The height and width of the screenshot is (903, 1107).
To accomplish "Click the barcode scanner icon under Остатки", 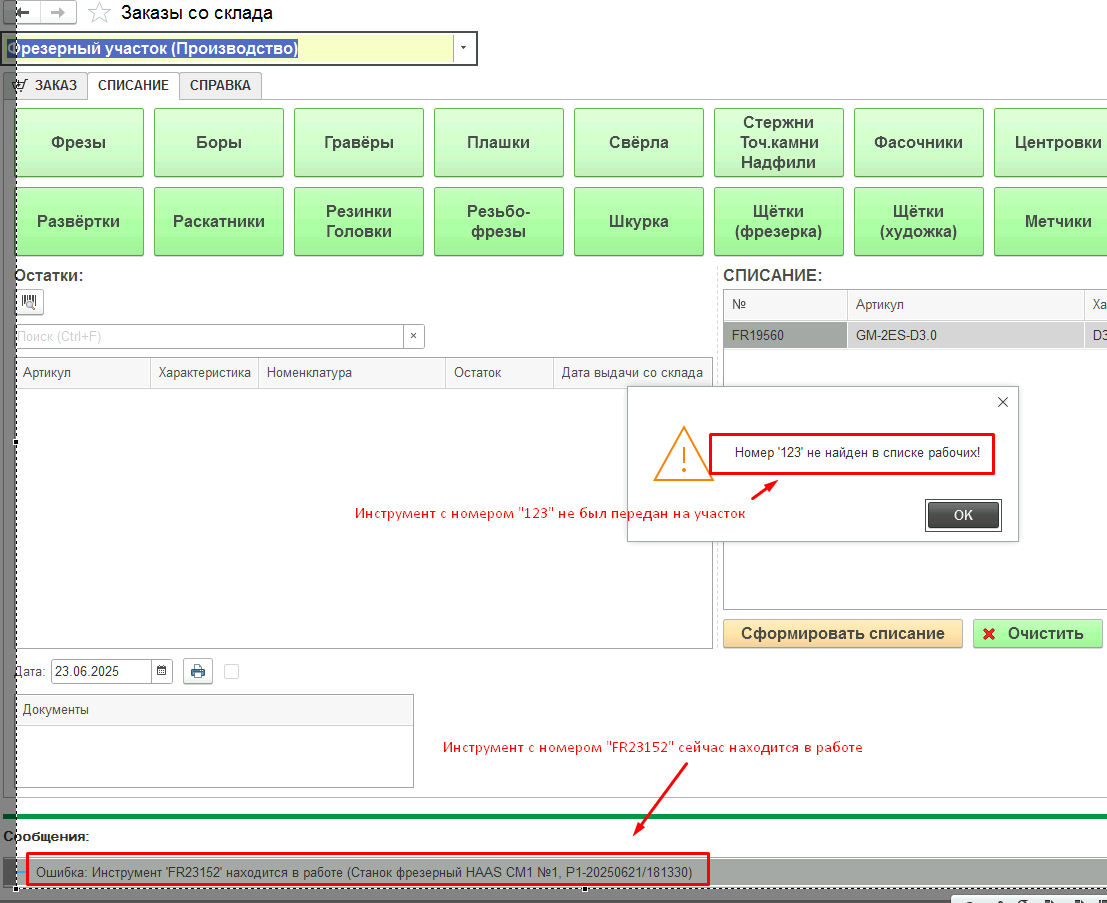I will pyautogui.click(x=29, y=302).
